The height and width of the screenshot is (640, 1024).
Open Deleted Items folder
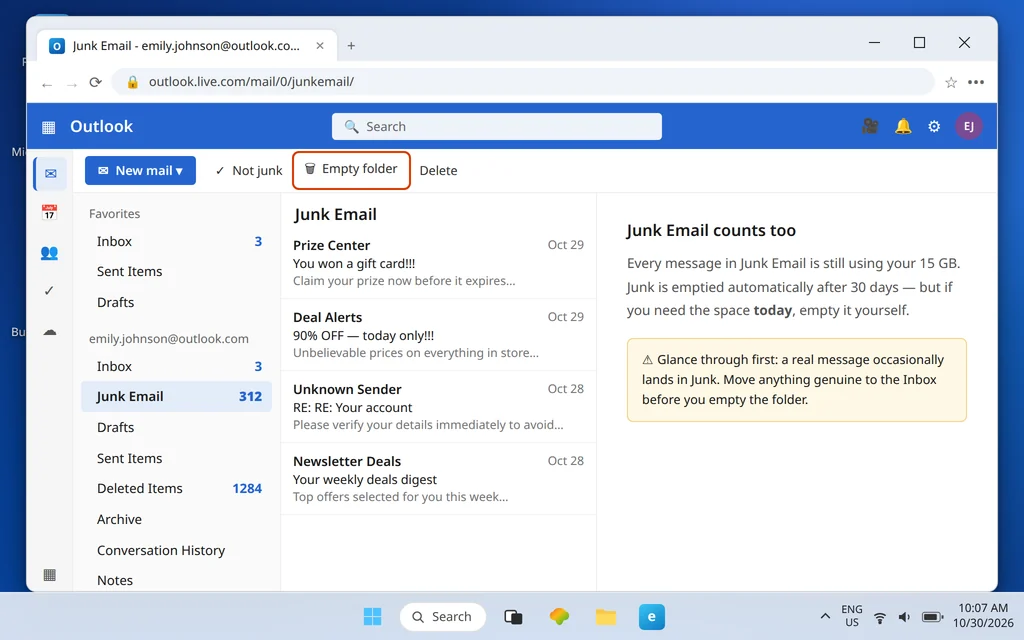pos(176,488)
